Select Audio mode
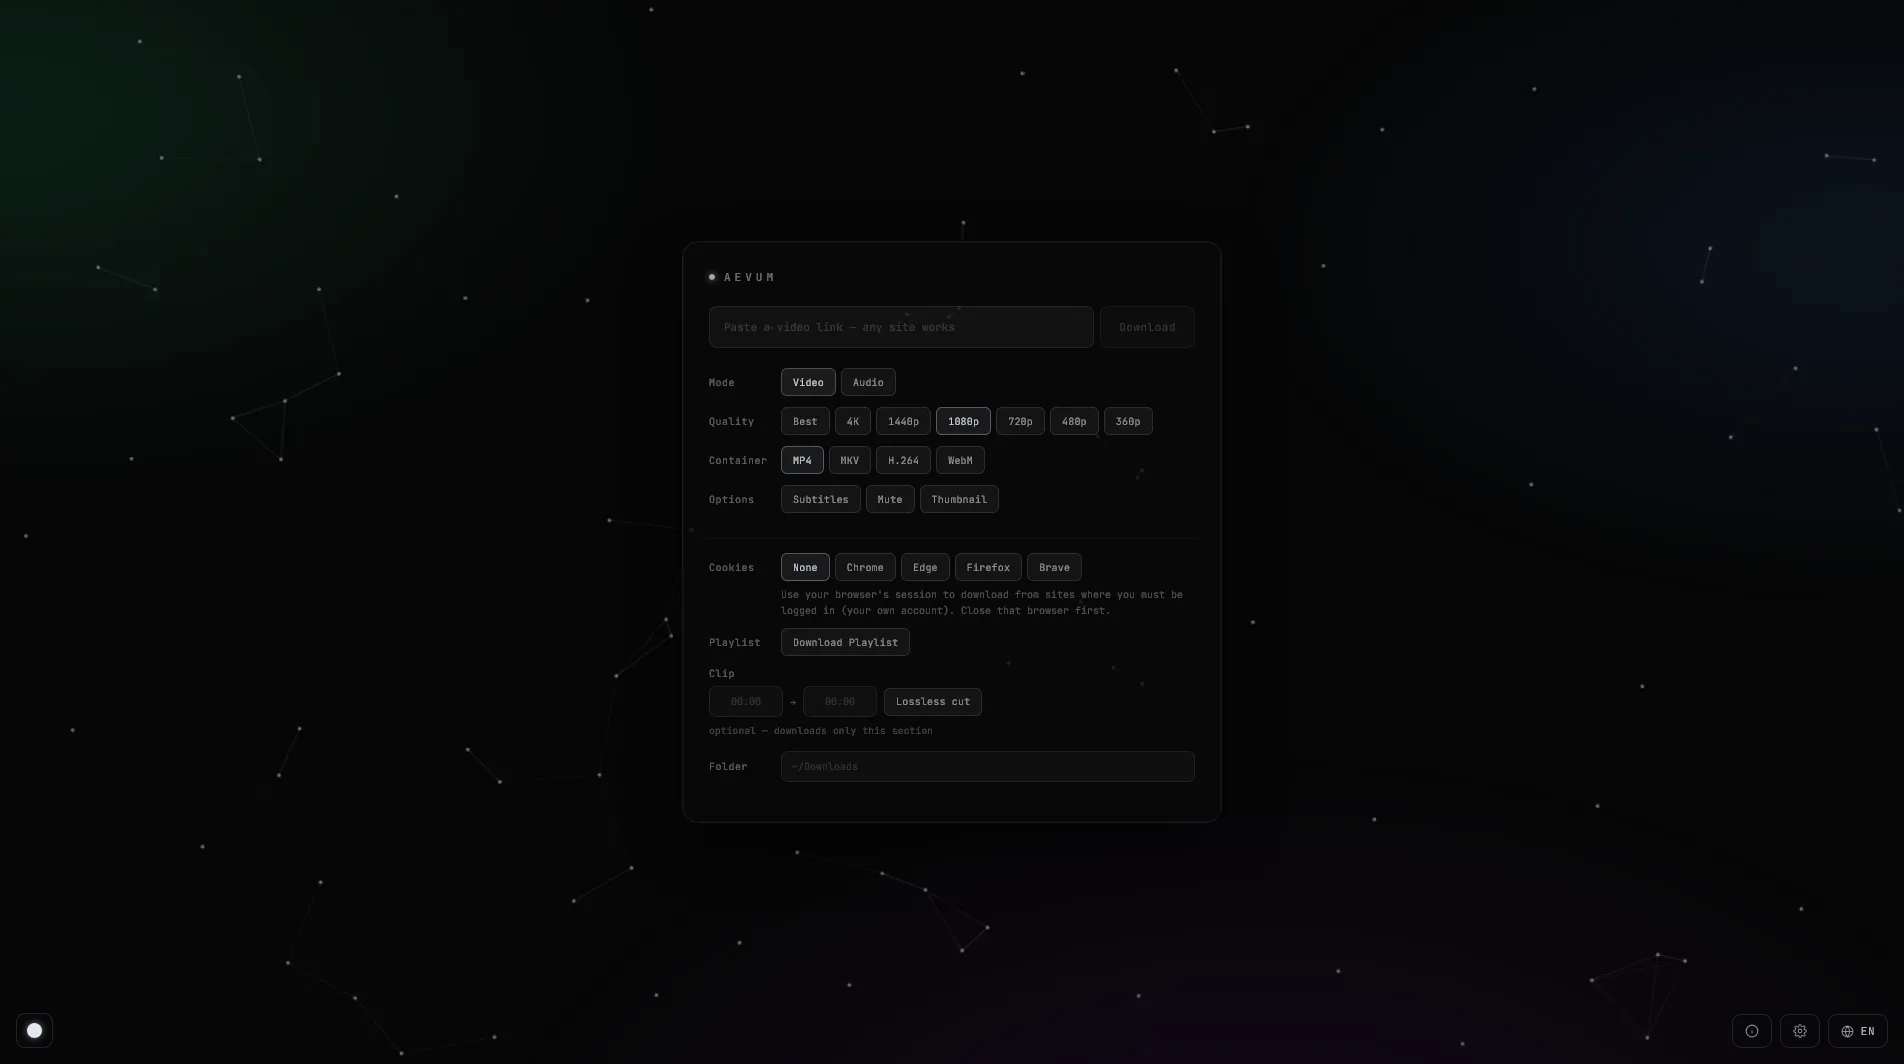Image resolution: width=1904 pixels, height=1064 pixels. 868,382
